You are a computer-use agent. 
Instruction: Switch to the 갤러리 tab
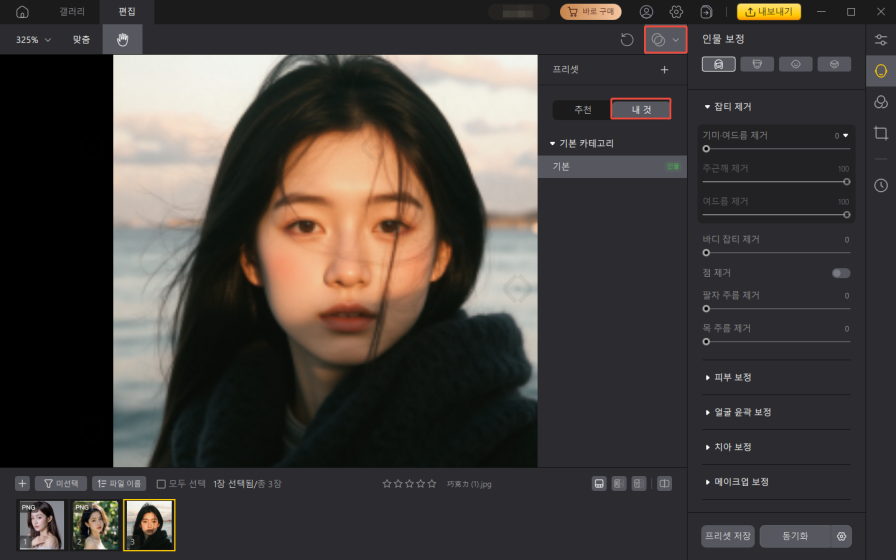73,12
